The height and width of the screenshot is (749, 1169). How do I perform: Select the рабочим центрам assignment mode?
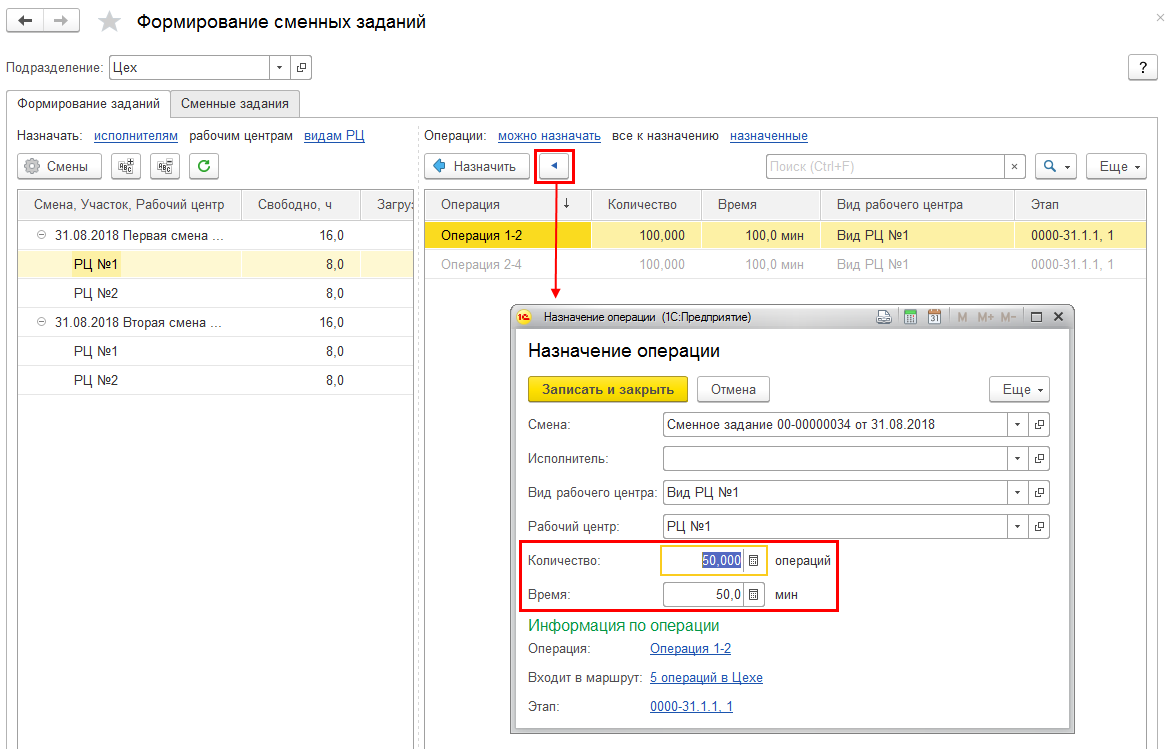click(x=241, y=136)
